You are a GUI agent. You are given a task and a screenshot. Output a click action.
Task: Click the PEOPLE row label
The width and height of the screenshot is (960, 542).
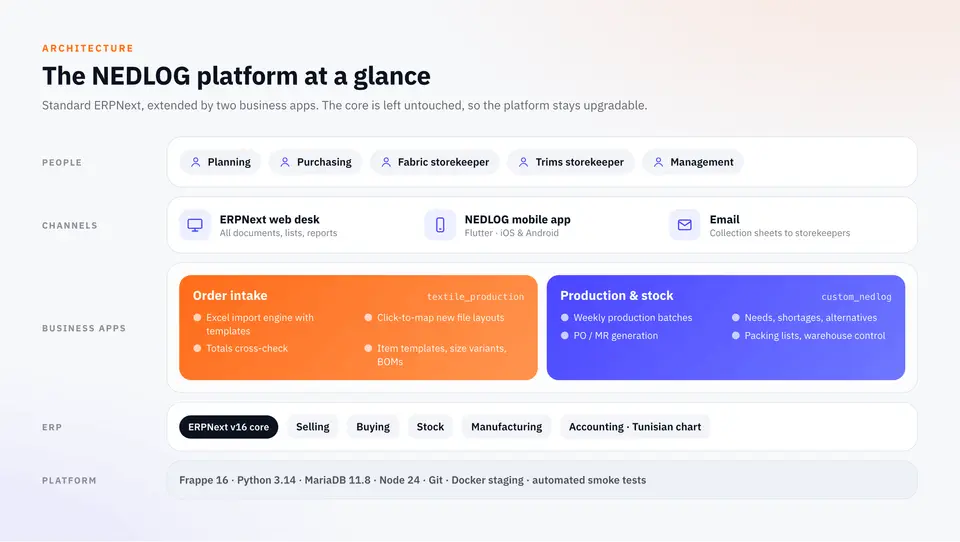click(x=62, y=163)
